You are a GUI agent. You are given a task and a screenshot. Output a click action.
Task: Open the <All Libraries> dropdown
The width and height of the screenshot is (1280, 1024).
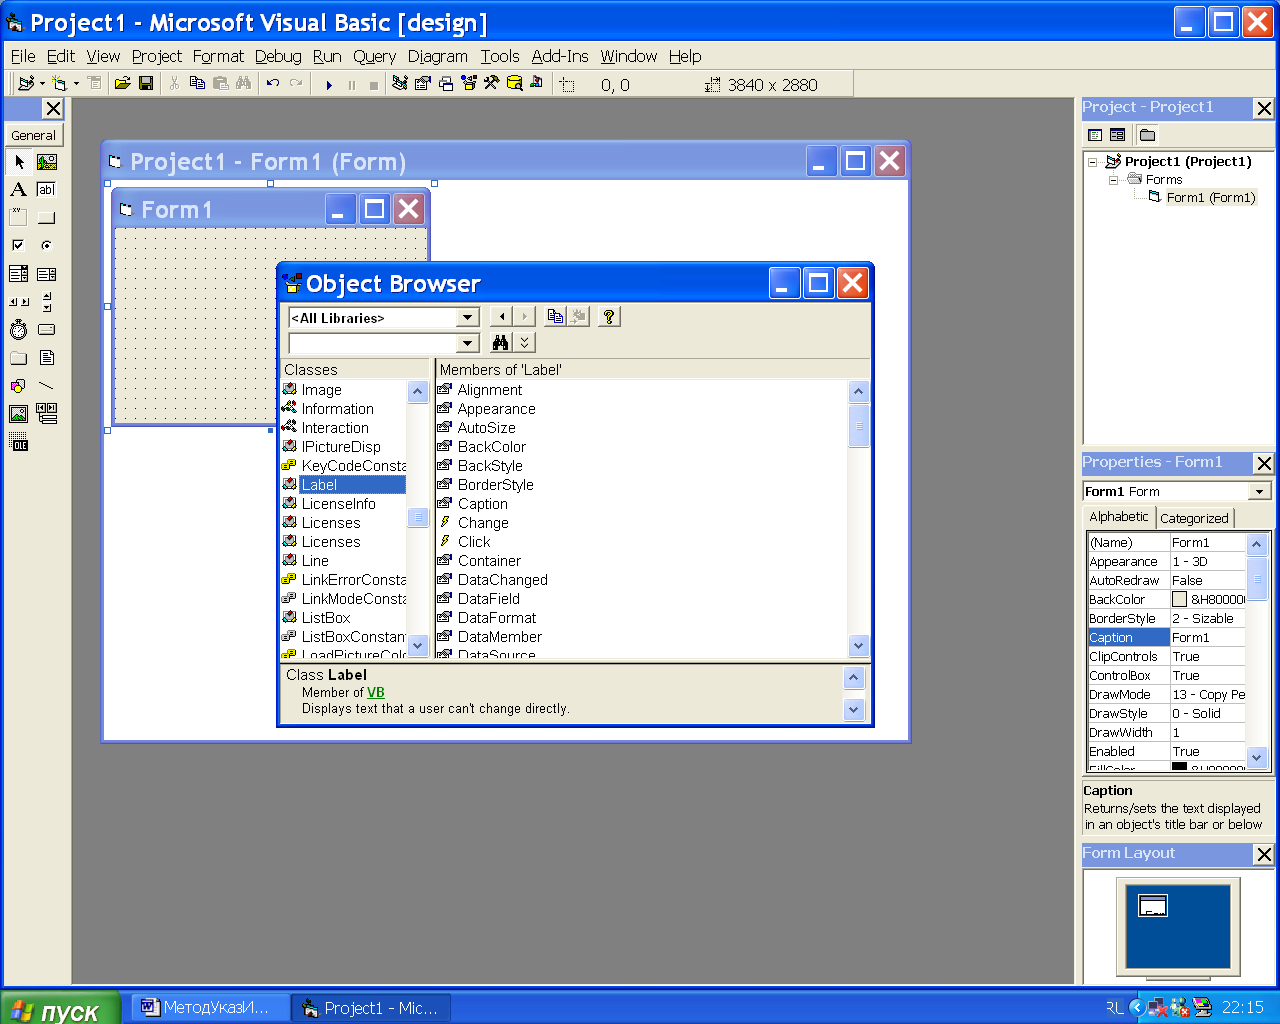pos(467,318)
